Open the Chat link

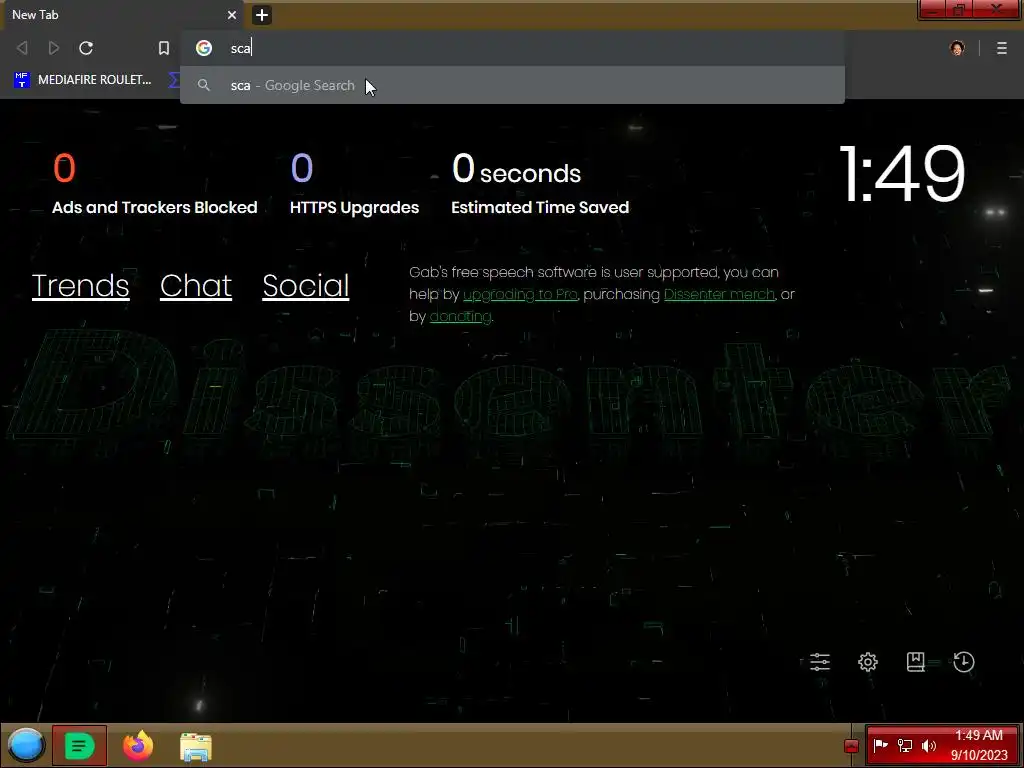coord(195,285)
